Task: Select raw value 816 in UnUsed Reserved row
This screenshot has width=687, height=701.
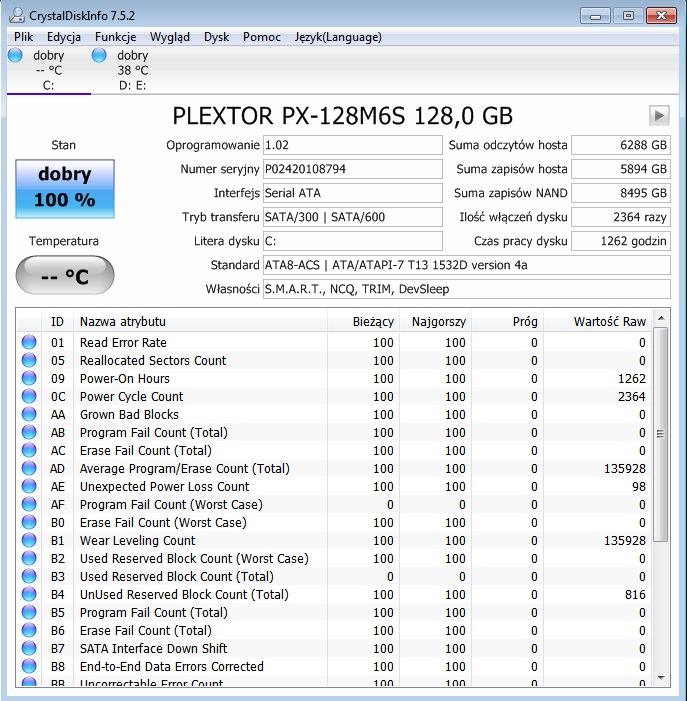Action: pos(635,595)
